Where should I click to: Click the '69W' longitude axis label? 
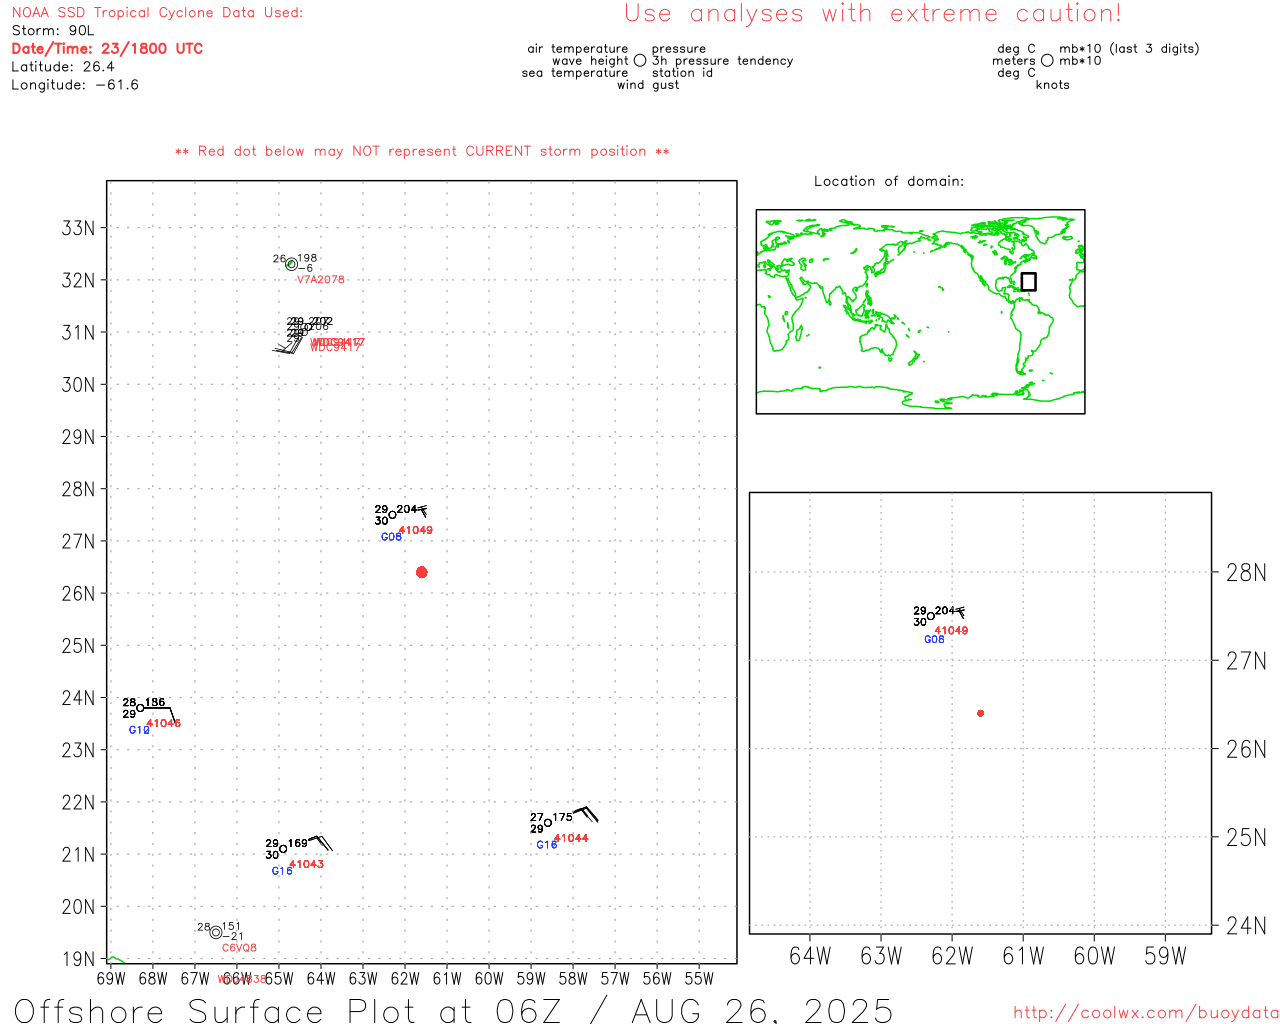pyautogui.click(x=111, y=979)
